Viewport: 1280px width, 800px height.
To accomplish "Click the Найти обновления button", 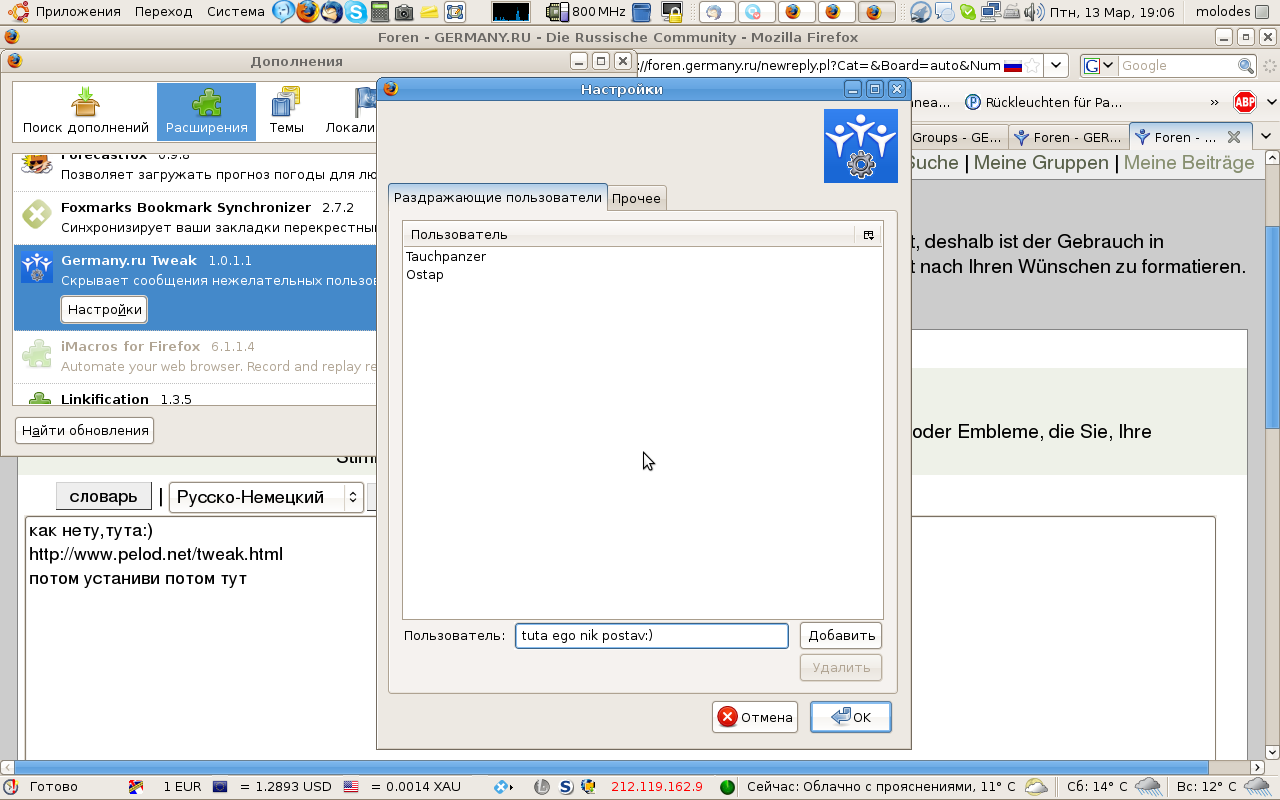I will pos(85,431).
